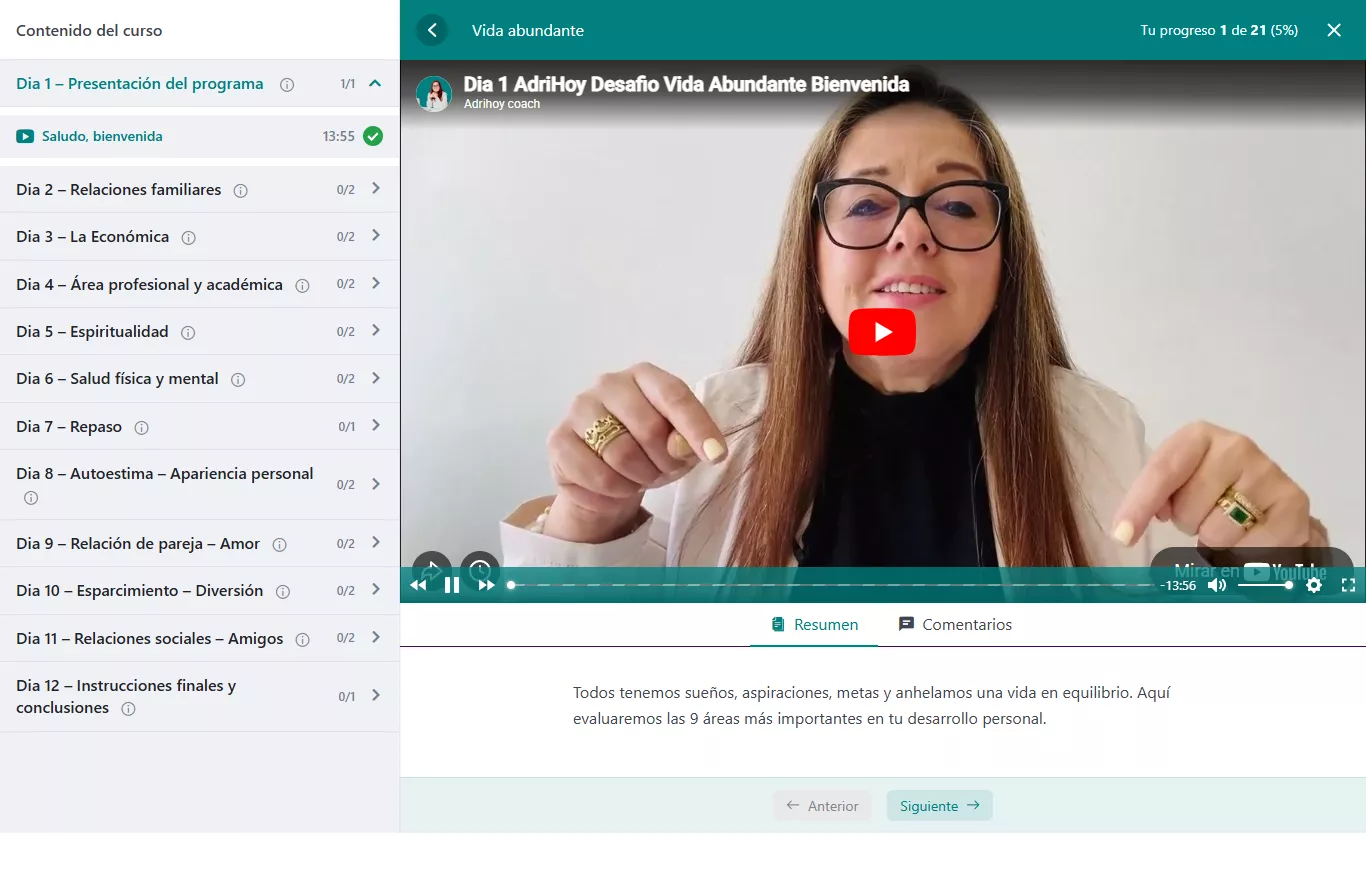Rewind the video with the double-arrow icon
The height and width of the screenshot is (876, 1366).
419,585
